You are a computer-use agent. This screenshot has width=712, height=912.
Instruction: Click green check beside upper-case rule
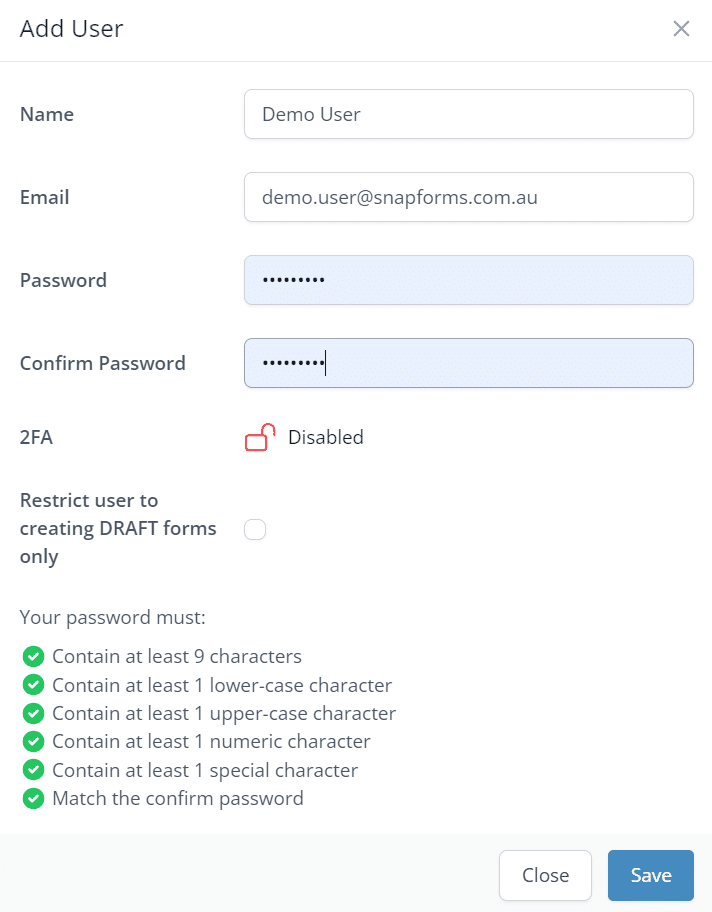pos(33,714)
